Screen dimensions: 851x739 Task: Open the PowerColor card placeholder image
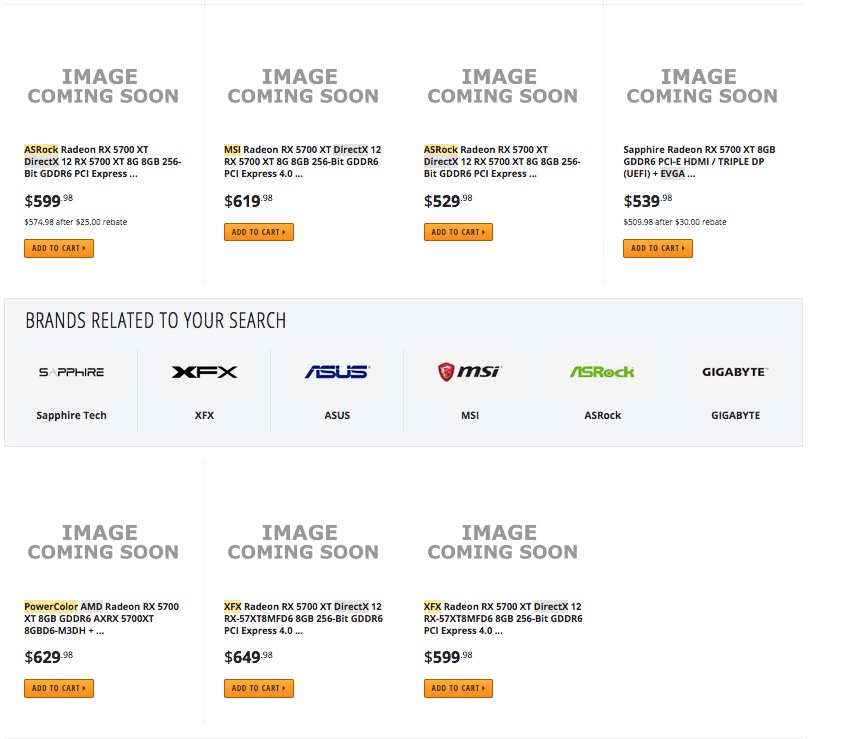pos(103,542)
